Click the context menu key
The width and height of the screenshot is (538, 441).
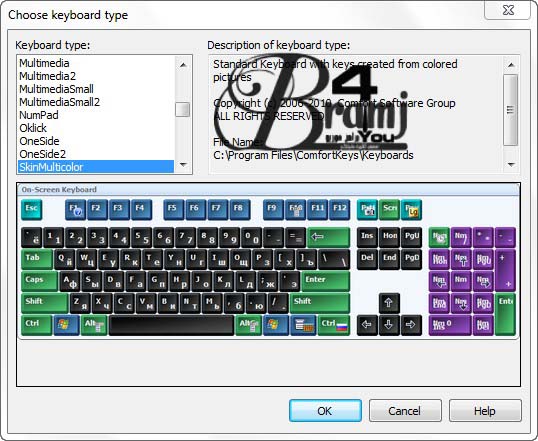pyautogui.click(x=303, y=325)
